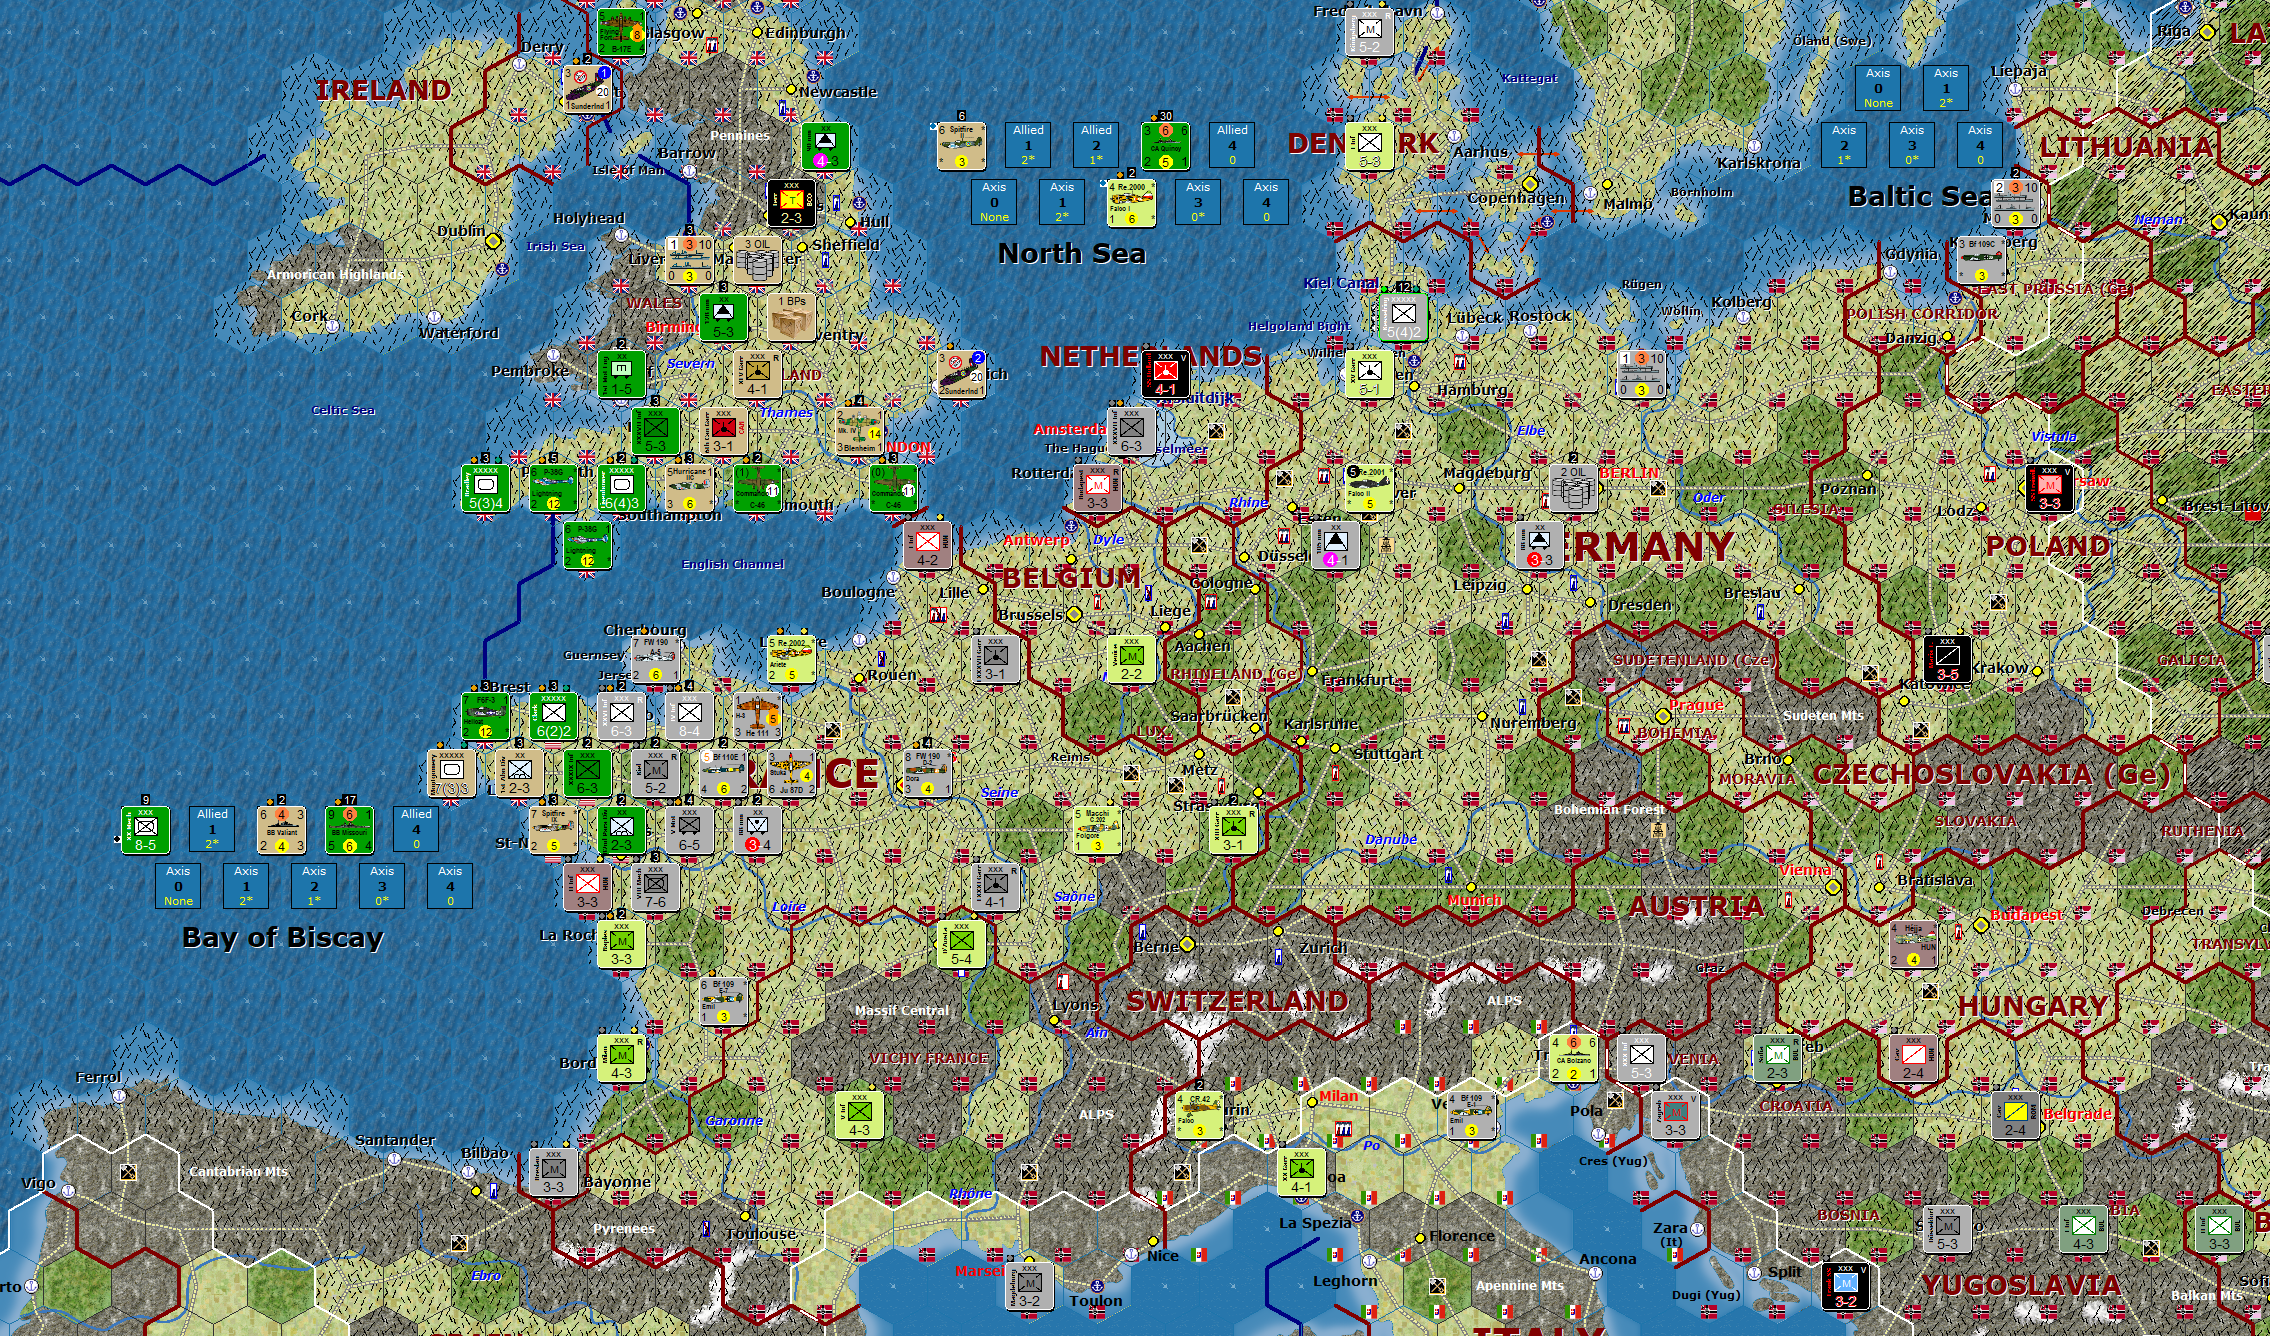
Task: Click the Copenhagen city label
Action: pos(1515,198)
